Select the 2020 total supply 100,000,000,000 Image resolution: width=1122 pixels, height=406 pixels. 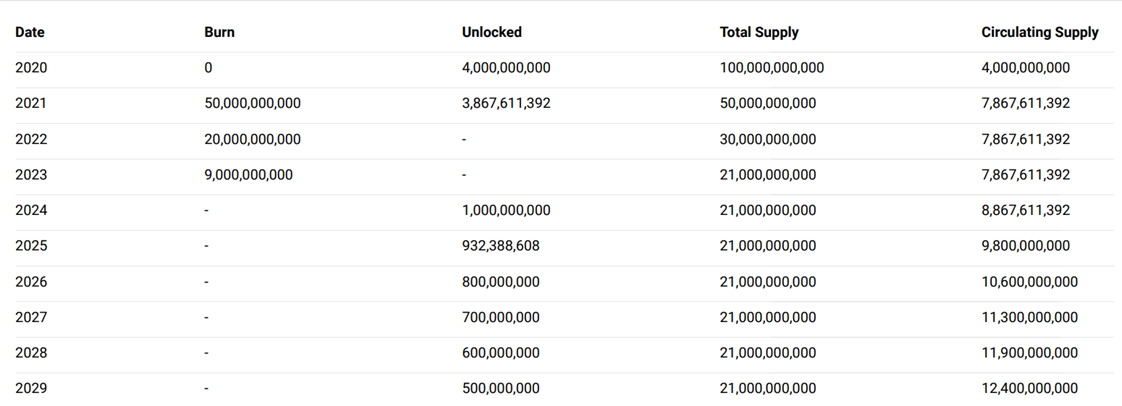click(771, 68)
